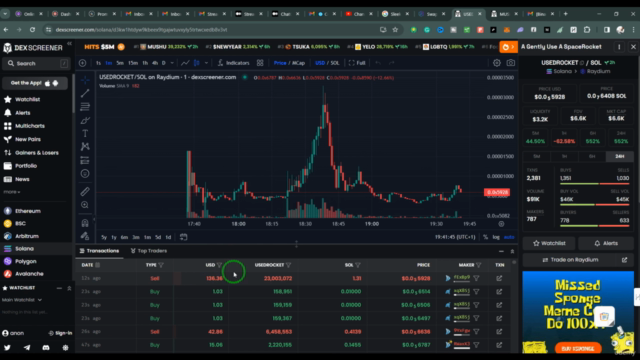Click Trade on Raydium button
This screenshot has height=360, width=640.
(x=576, y=260)
